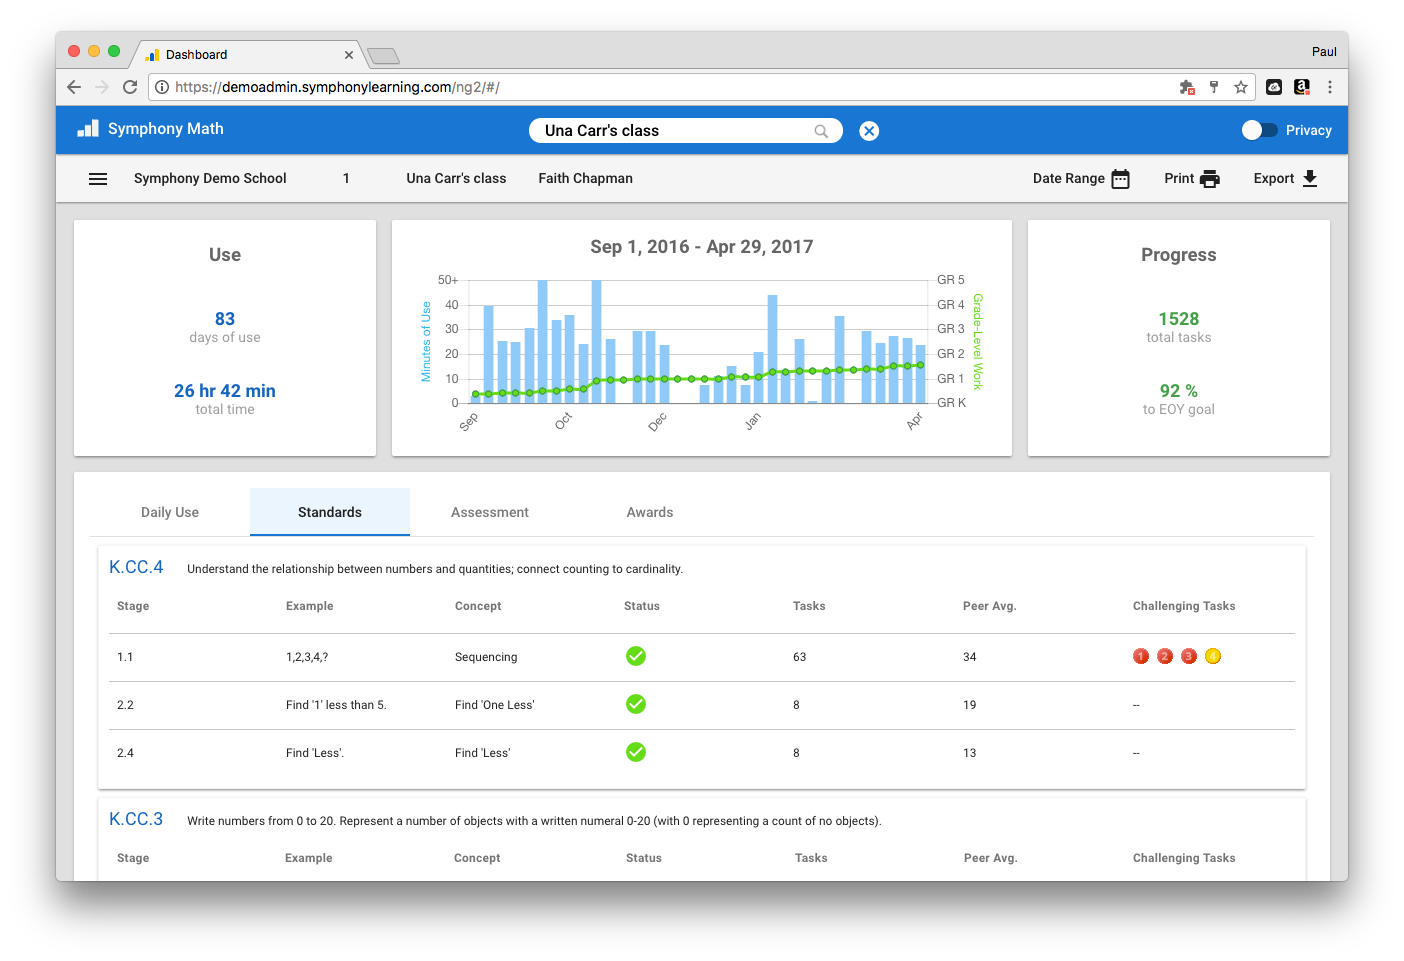Close the Dashboard browser tab
This screenshot has width=1404, height=961.
349,55
